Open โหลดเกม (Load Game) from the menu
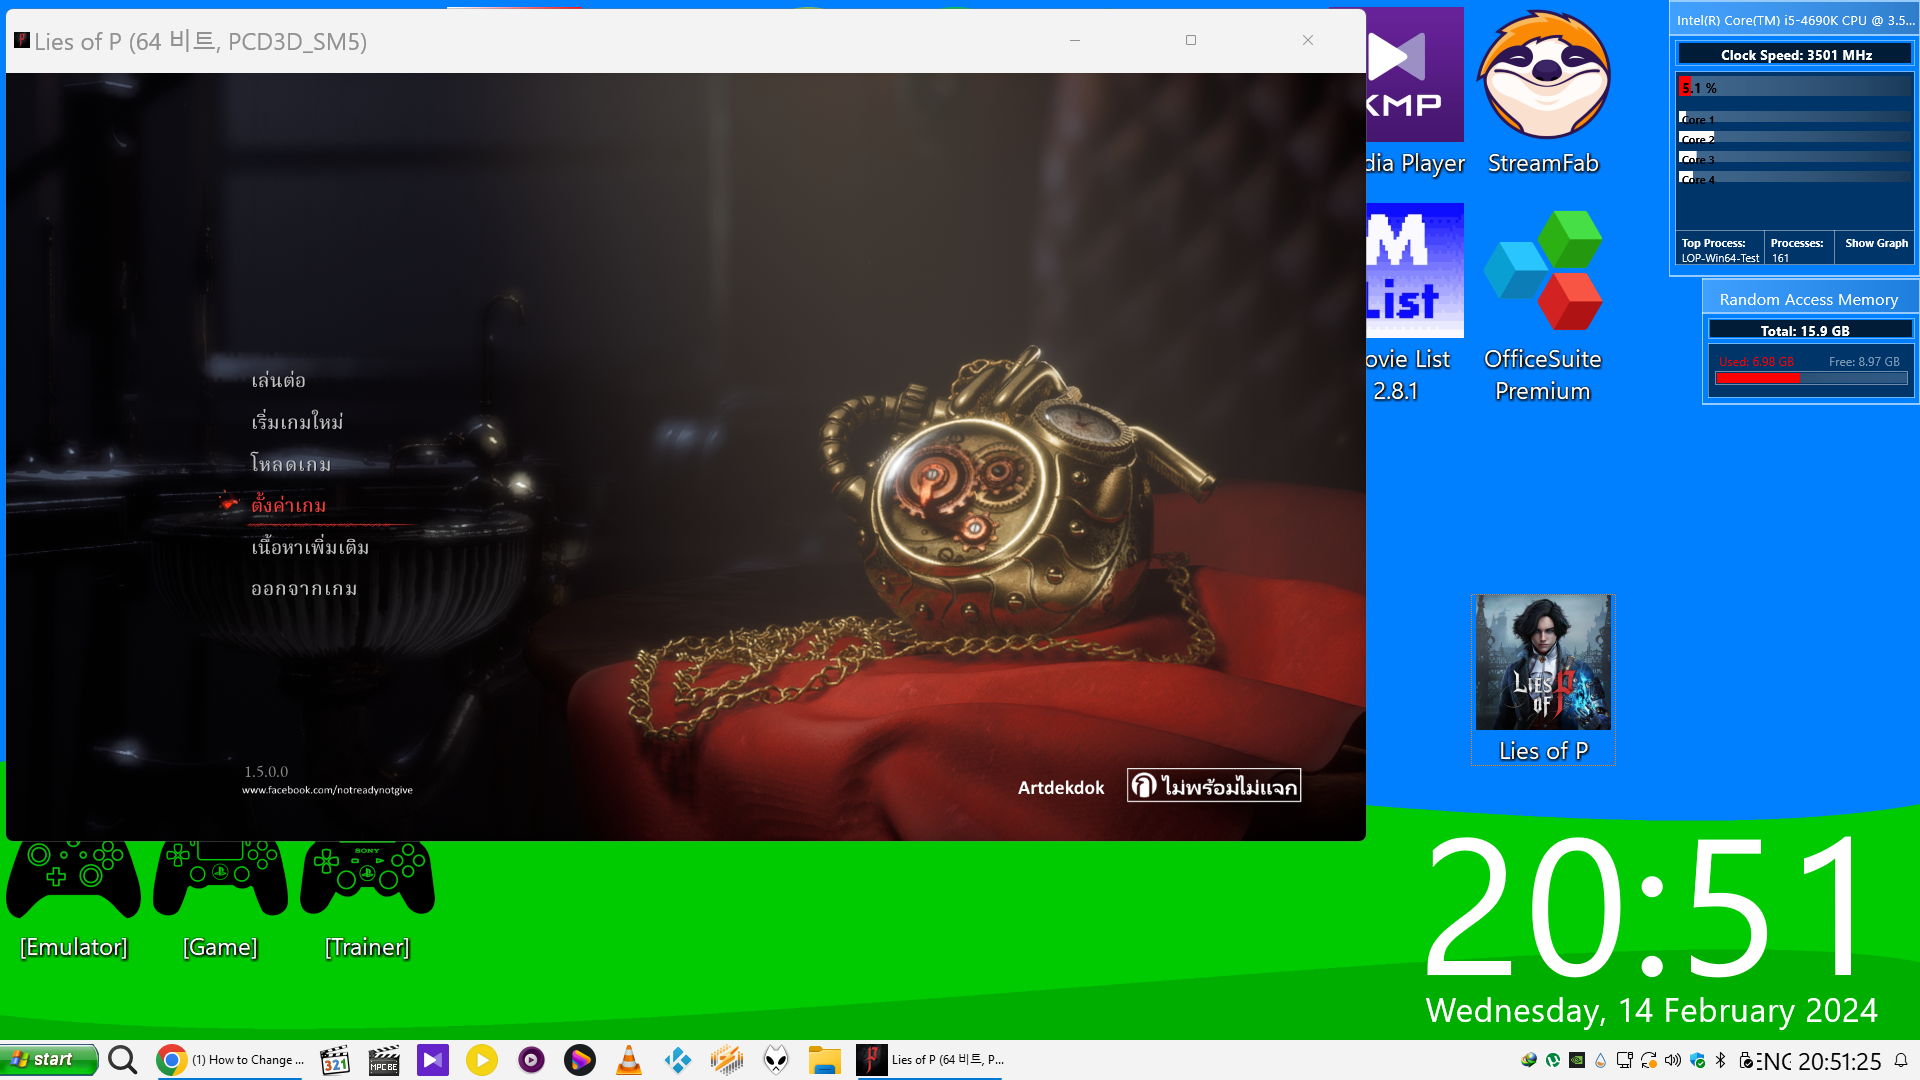 click(290, 464)
